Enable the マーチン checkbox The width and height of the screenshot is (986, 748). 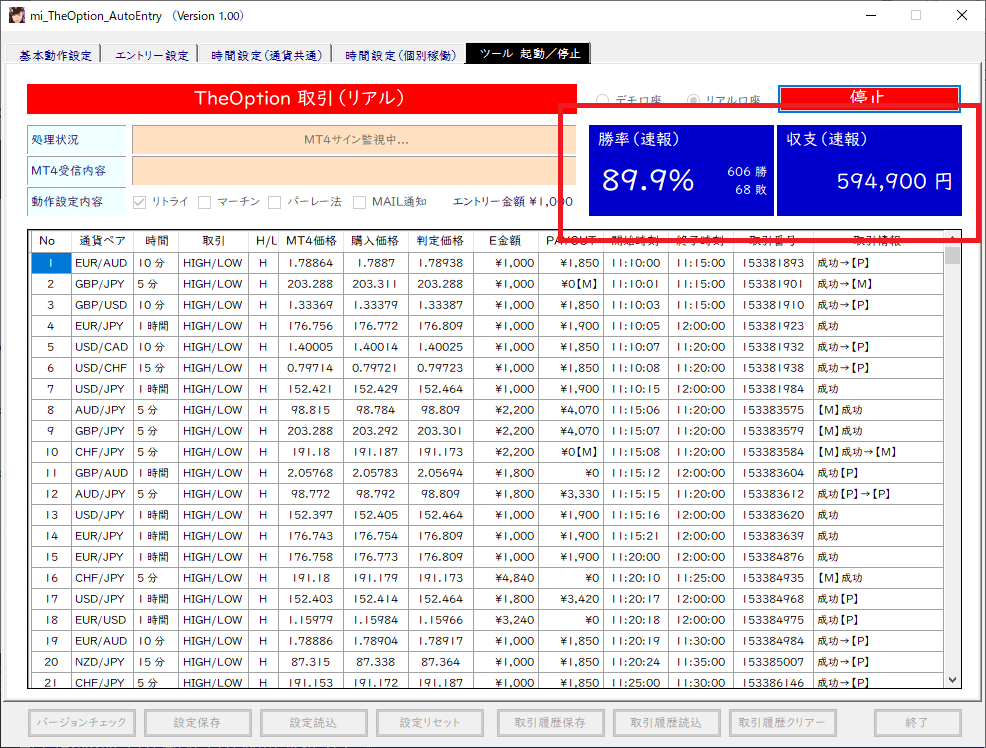(x=205, y=202)
